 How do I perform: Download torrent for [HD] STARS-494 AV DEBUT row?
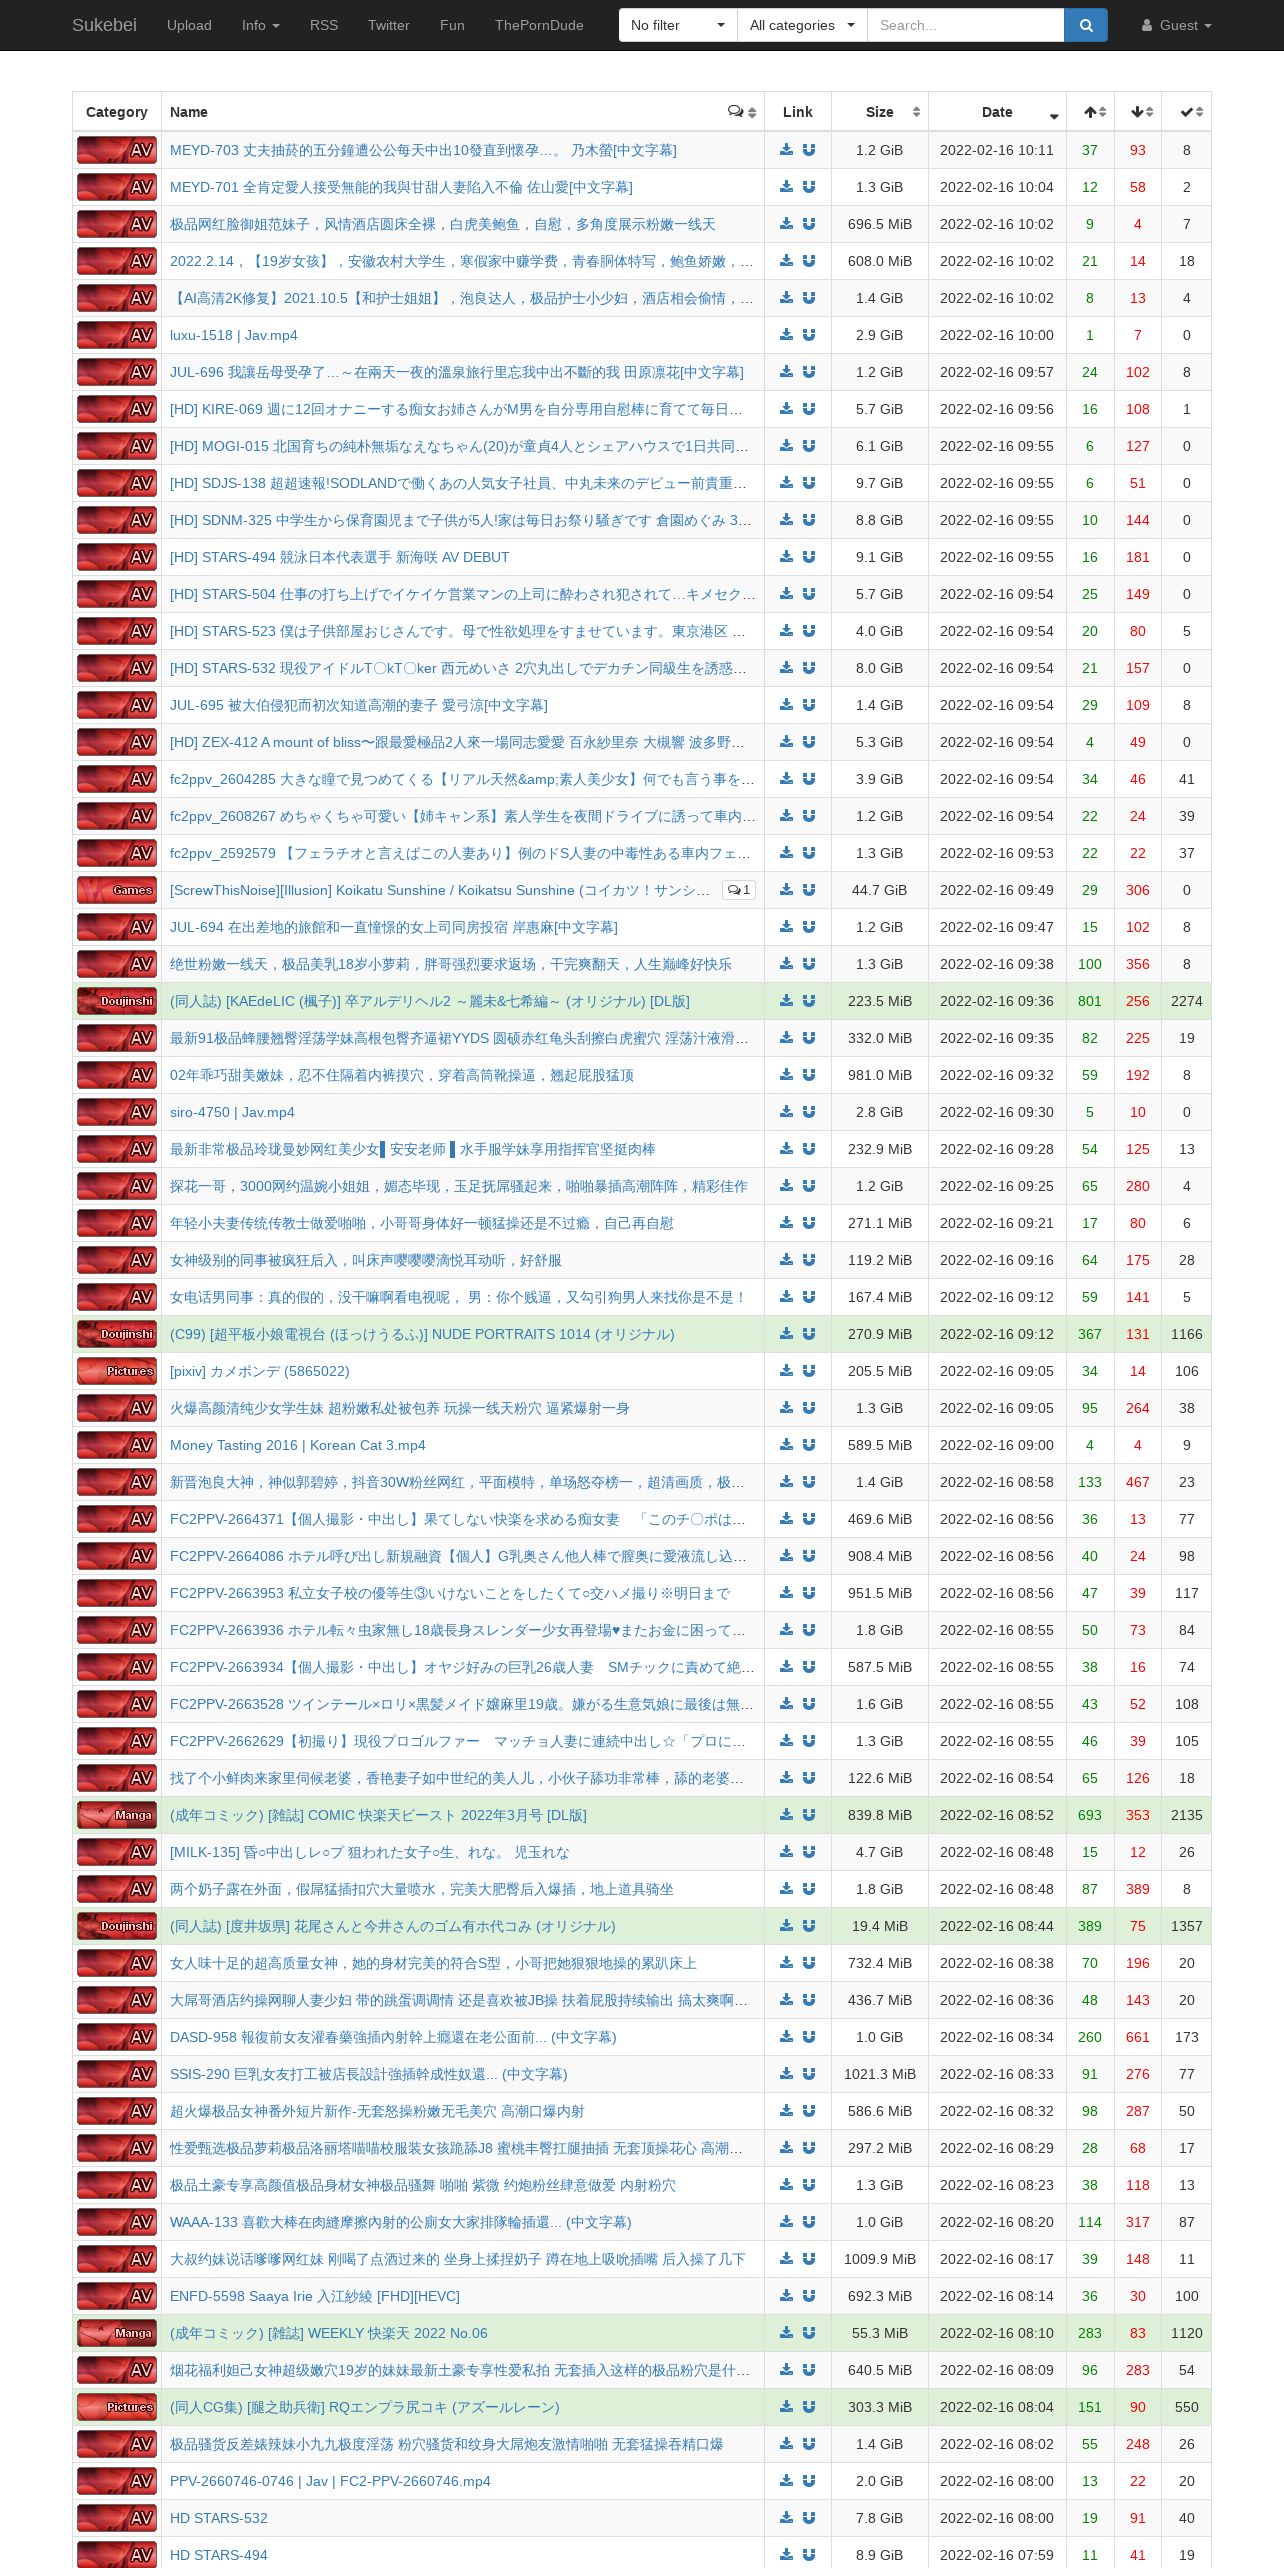pyautogui.click(x=786, y=557)
